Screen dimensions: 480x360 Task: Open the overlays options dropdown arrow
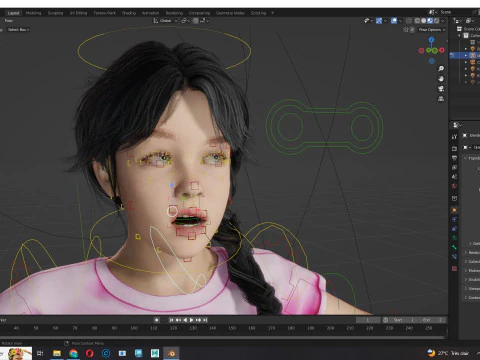pos(401,21)
